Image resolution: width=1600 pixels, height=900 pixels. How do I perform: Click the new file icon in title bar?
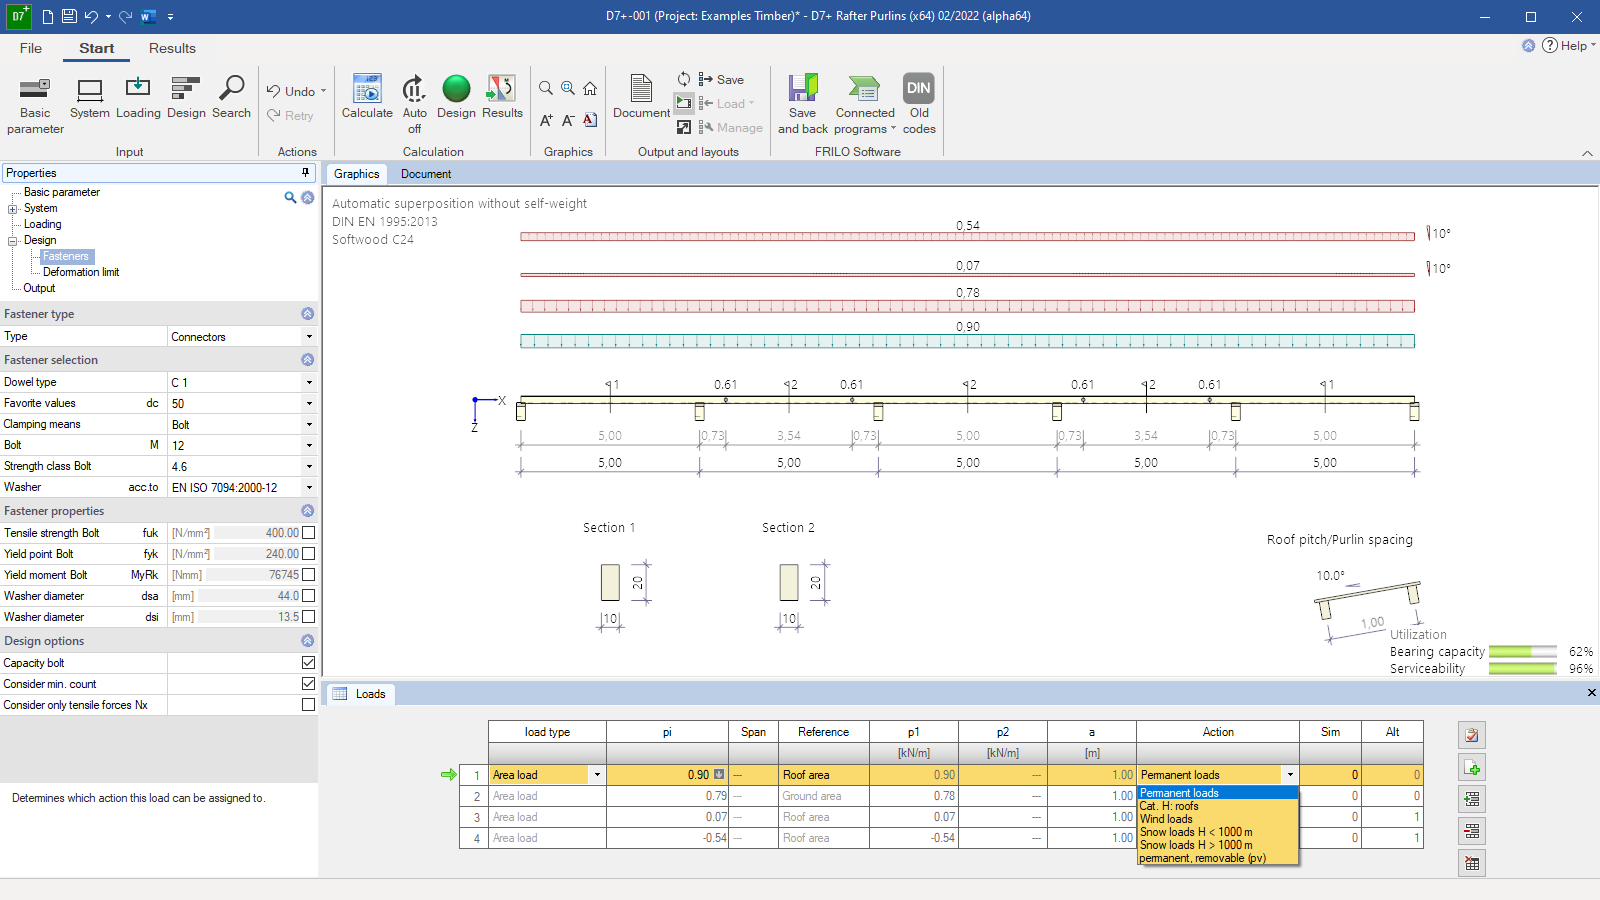click(x=47, y=16)
